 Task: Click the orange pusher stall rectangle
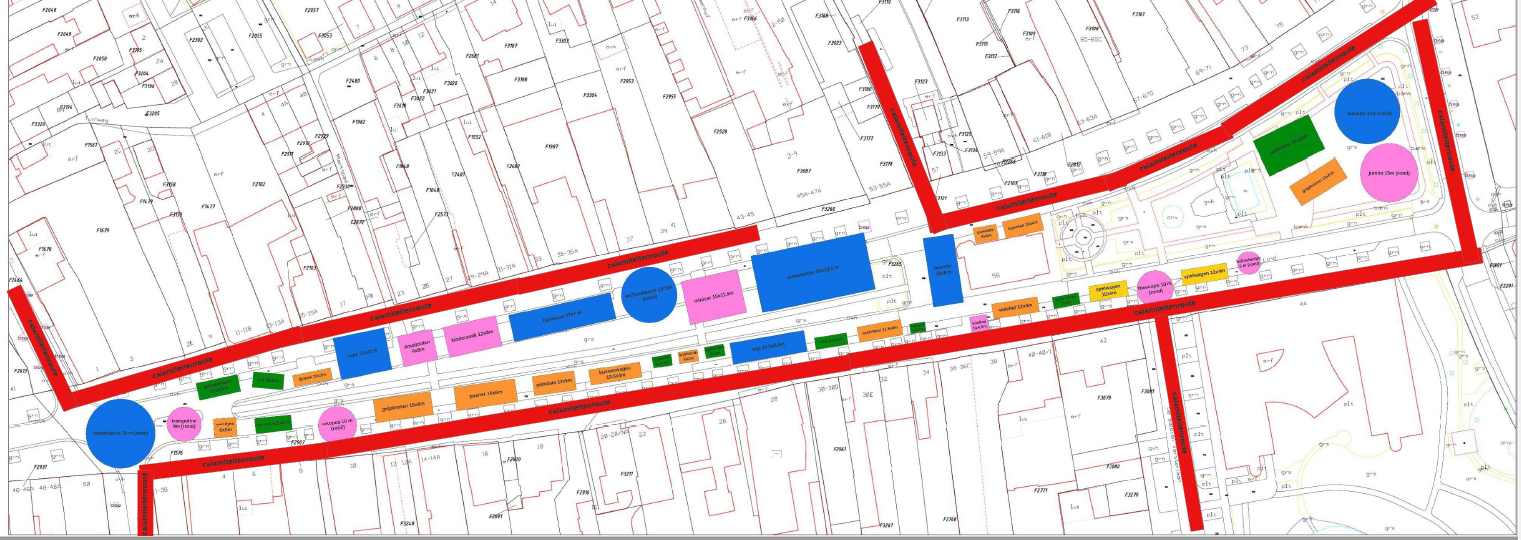(484, 394)
